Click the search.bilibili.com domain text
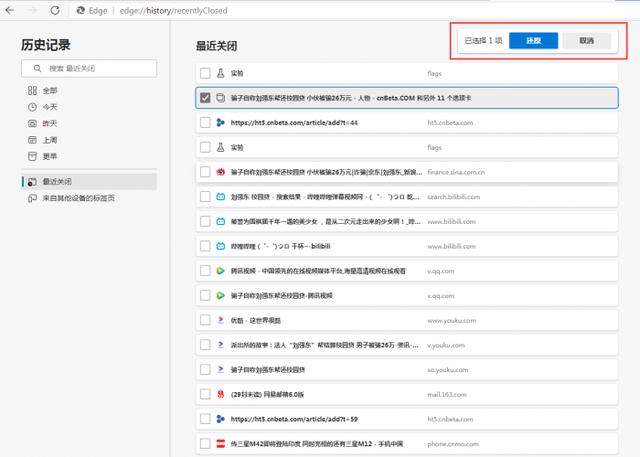This screenshot has width=640, height=457. pos(453,197)
